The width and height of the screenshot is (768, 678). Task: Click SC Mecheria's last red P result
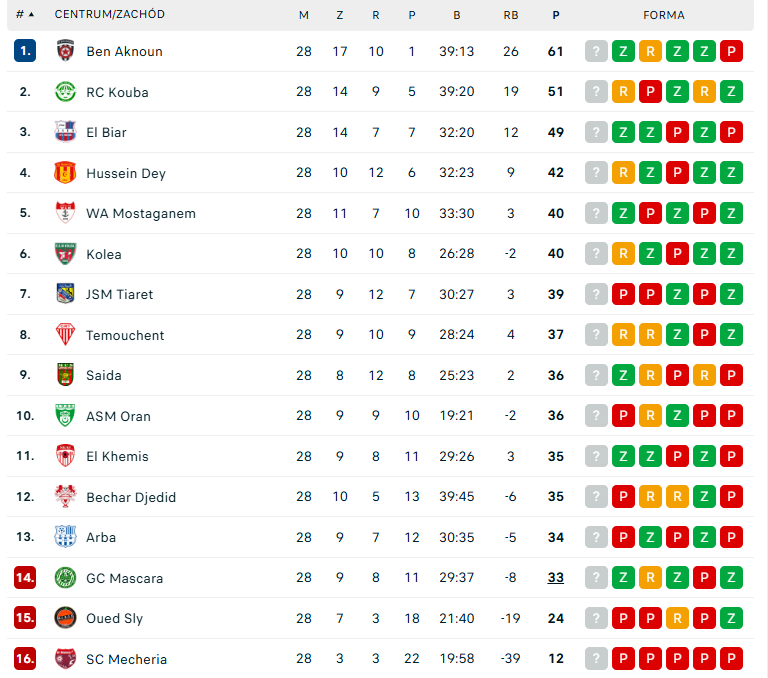pos(731,658)
